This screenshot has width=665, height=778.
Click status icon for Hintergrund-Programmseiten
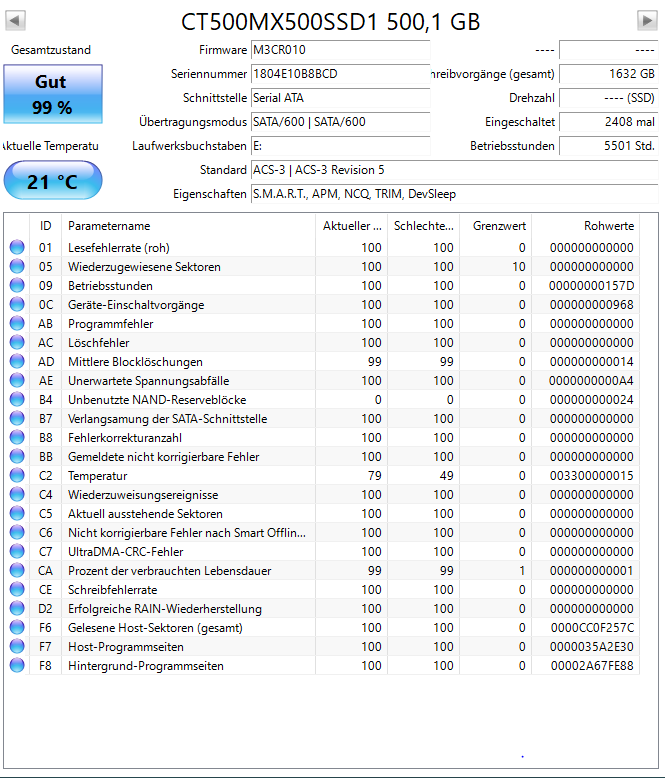[17, 666]
